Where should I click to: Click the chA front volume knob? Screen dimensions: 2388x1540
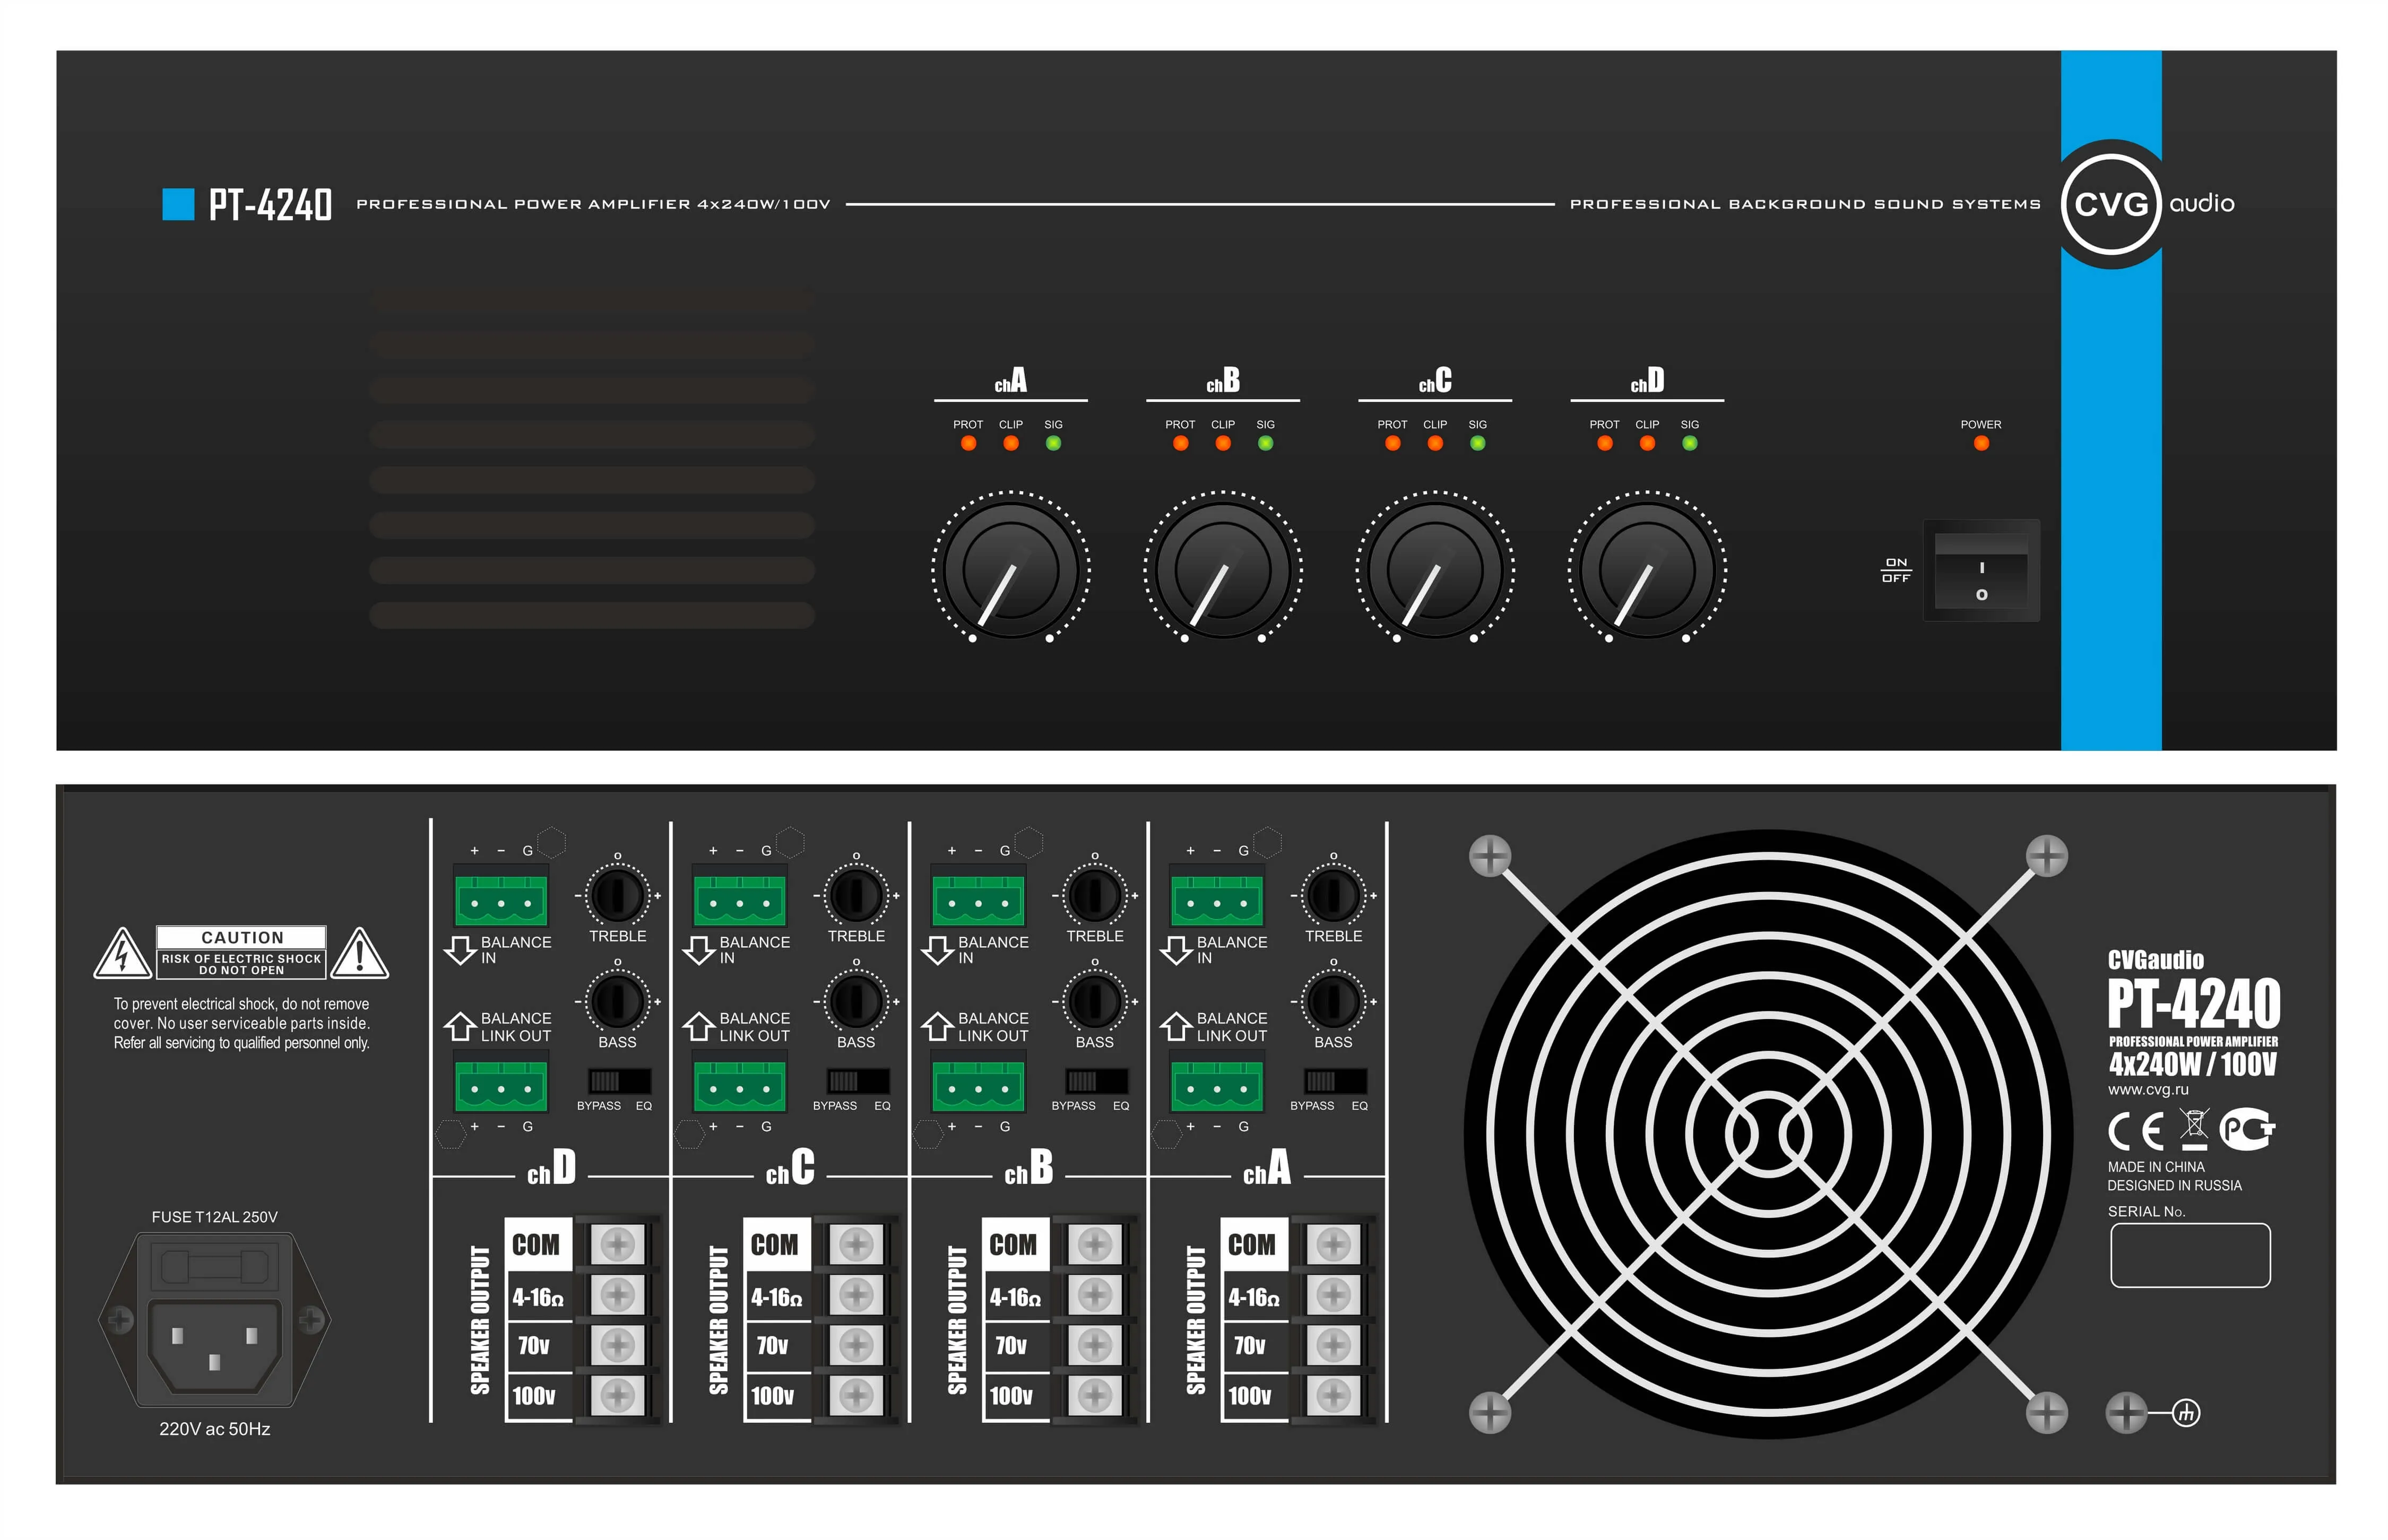tap(1010, 570)
